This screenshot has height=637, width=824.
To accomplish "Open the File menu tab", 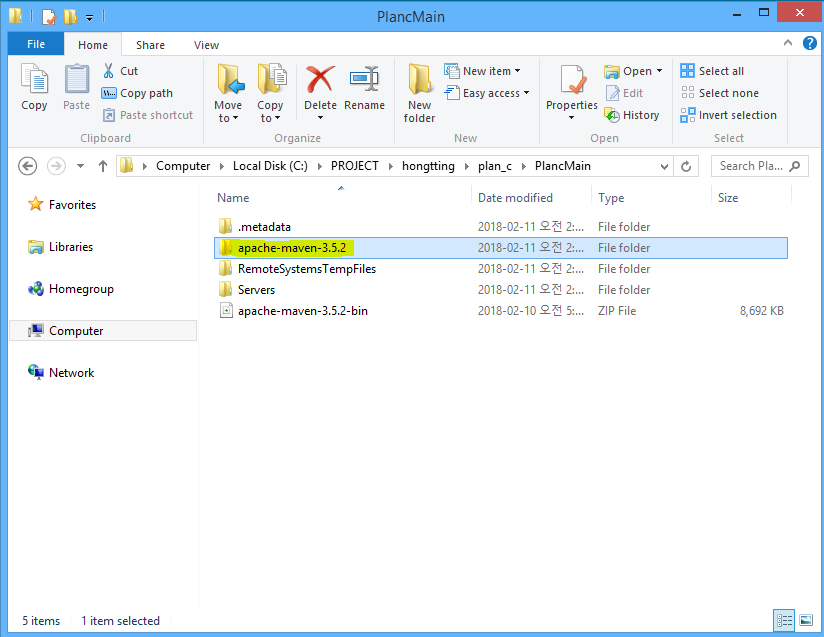I will [36, 45].
